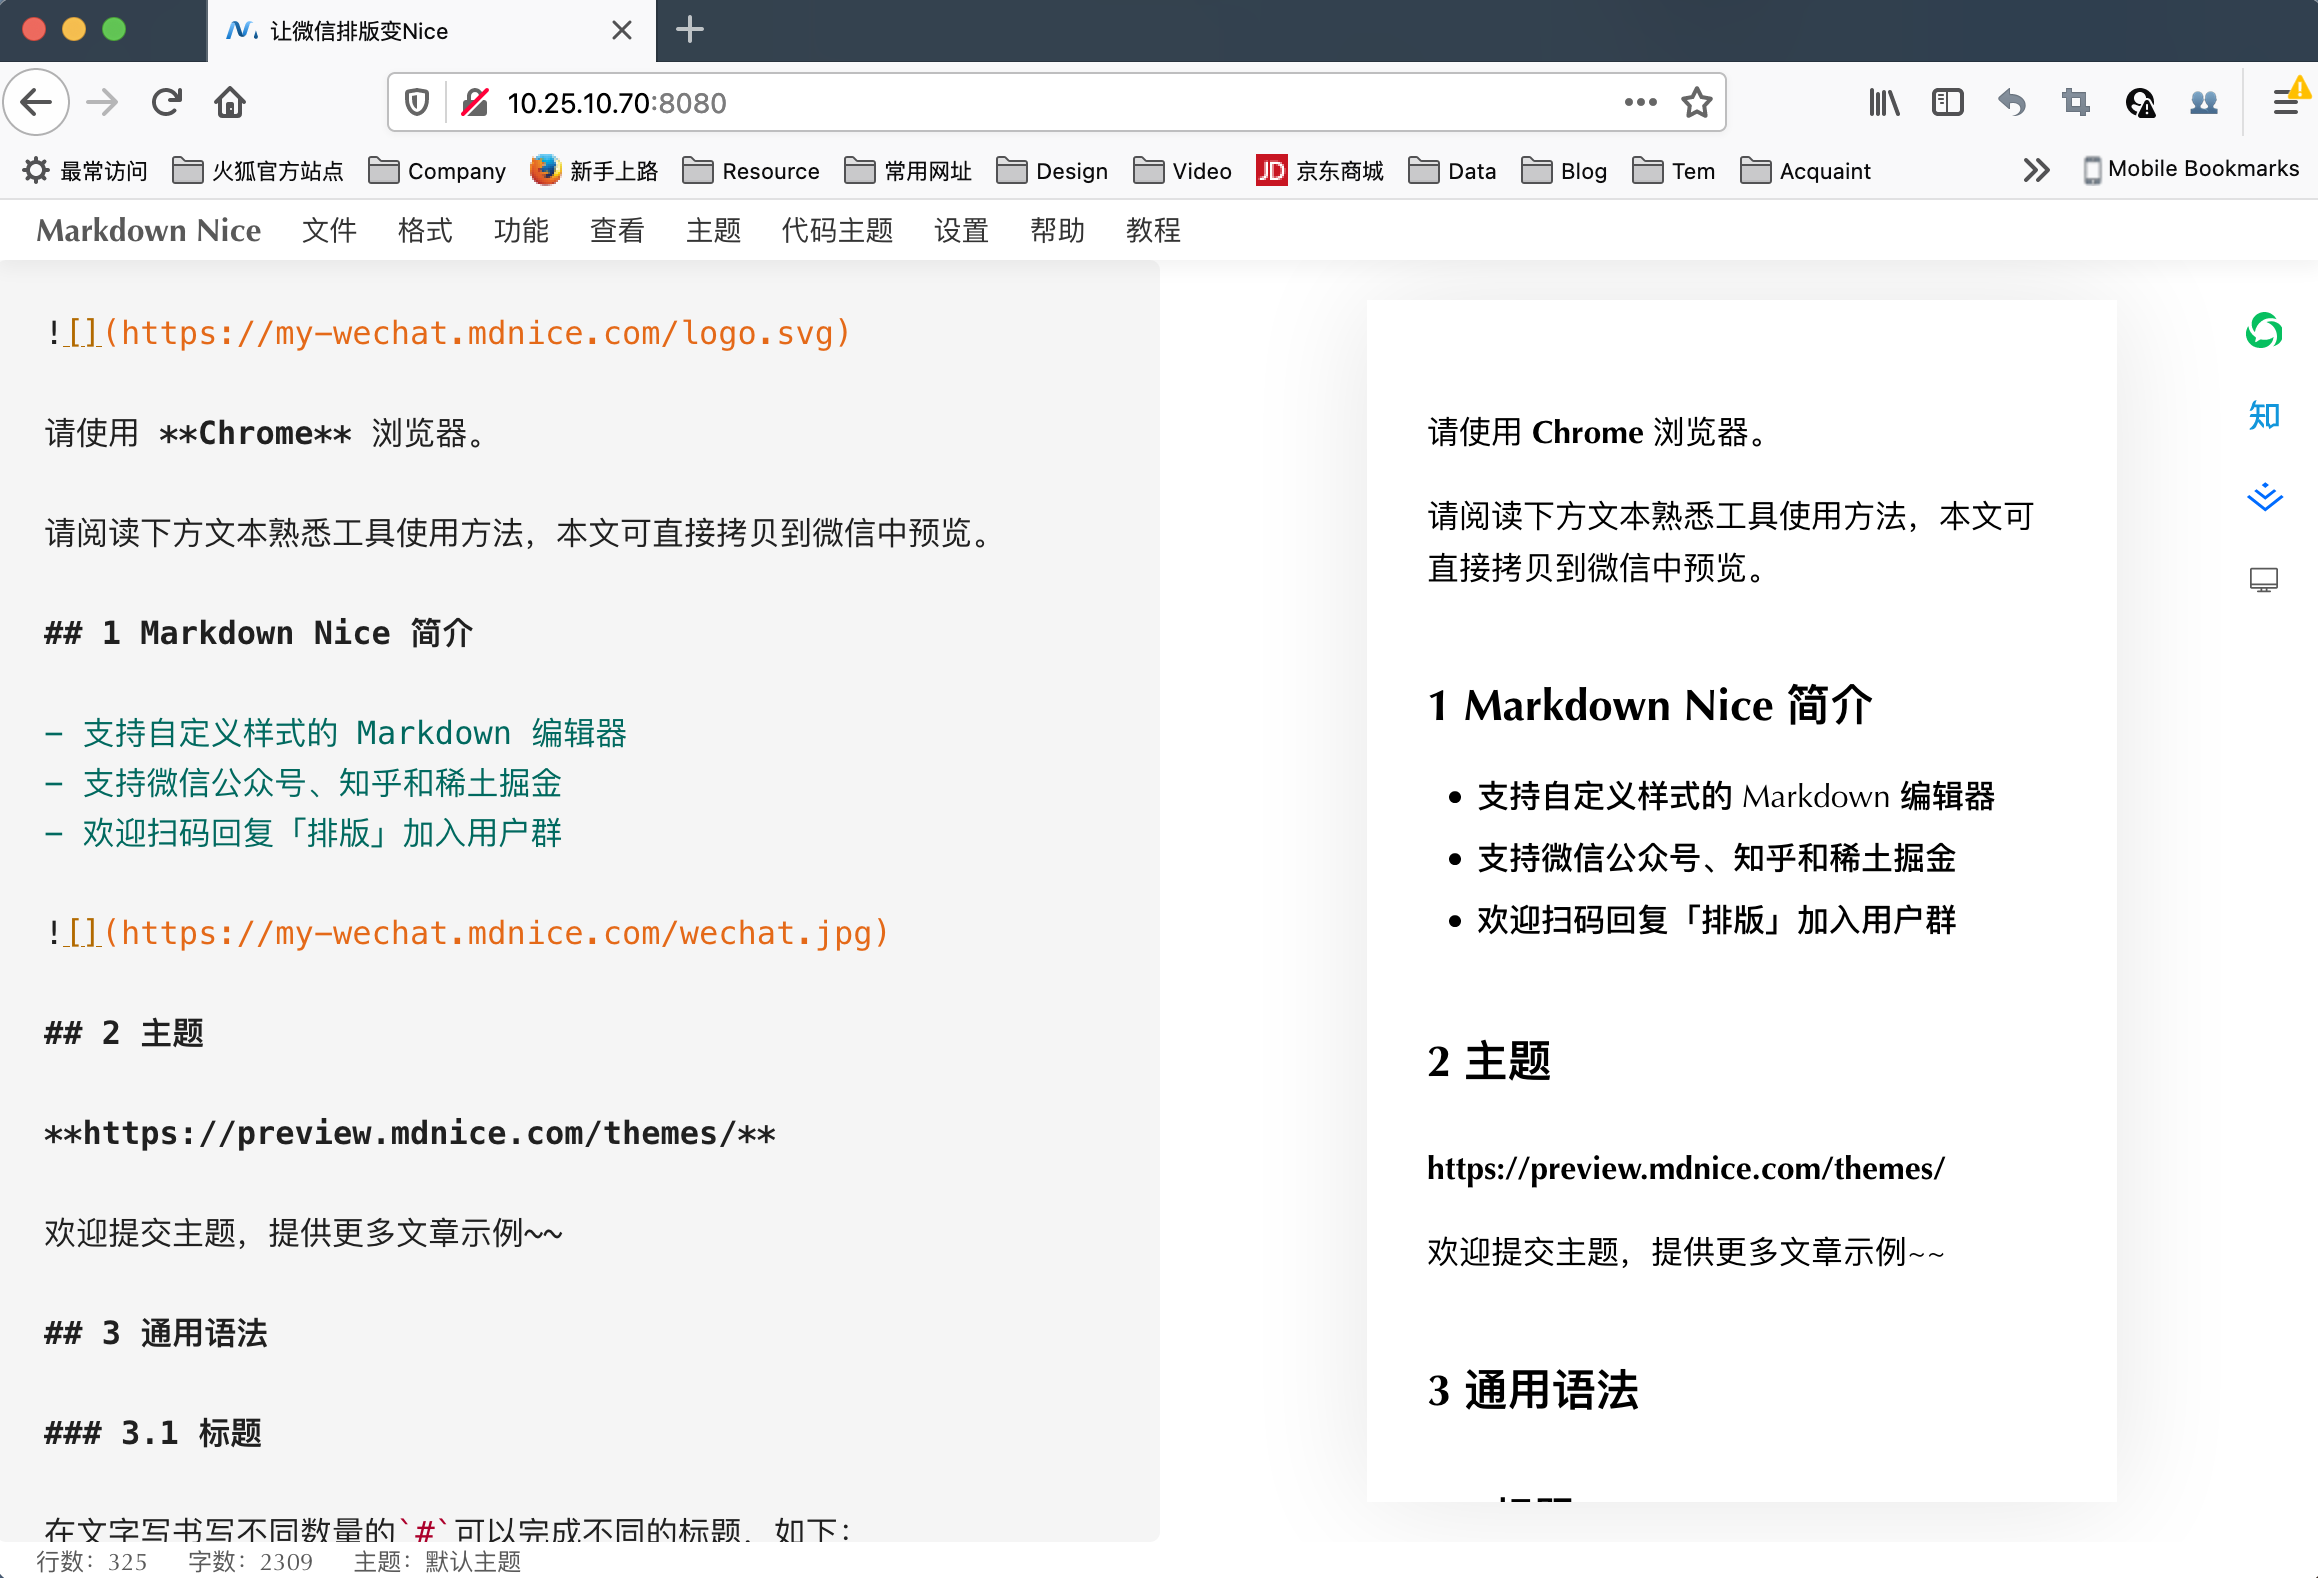
Task: Click status bar '字数: 2309'
Action: click(251, 1561)
